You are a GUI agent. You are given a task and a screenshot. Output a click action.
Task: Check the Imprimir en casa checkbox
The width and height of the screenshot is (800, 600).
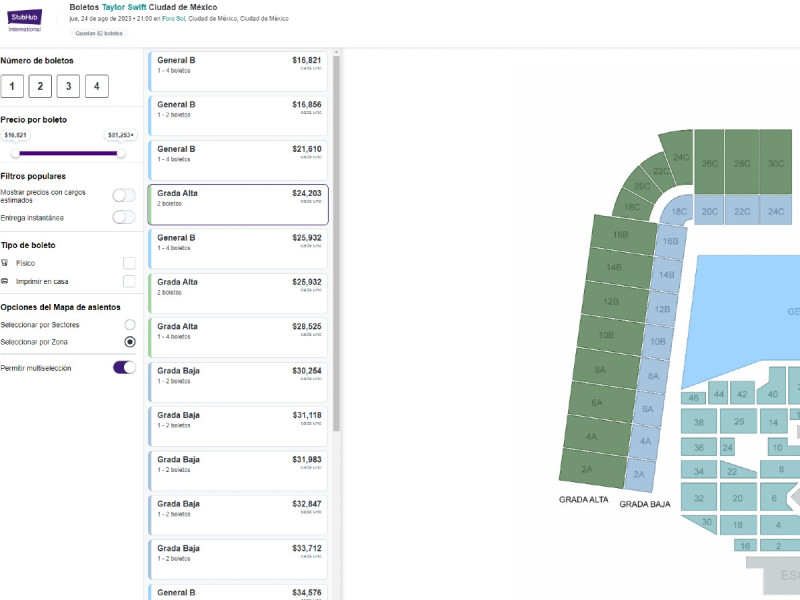pos(129,282)
